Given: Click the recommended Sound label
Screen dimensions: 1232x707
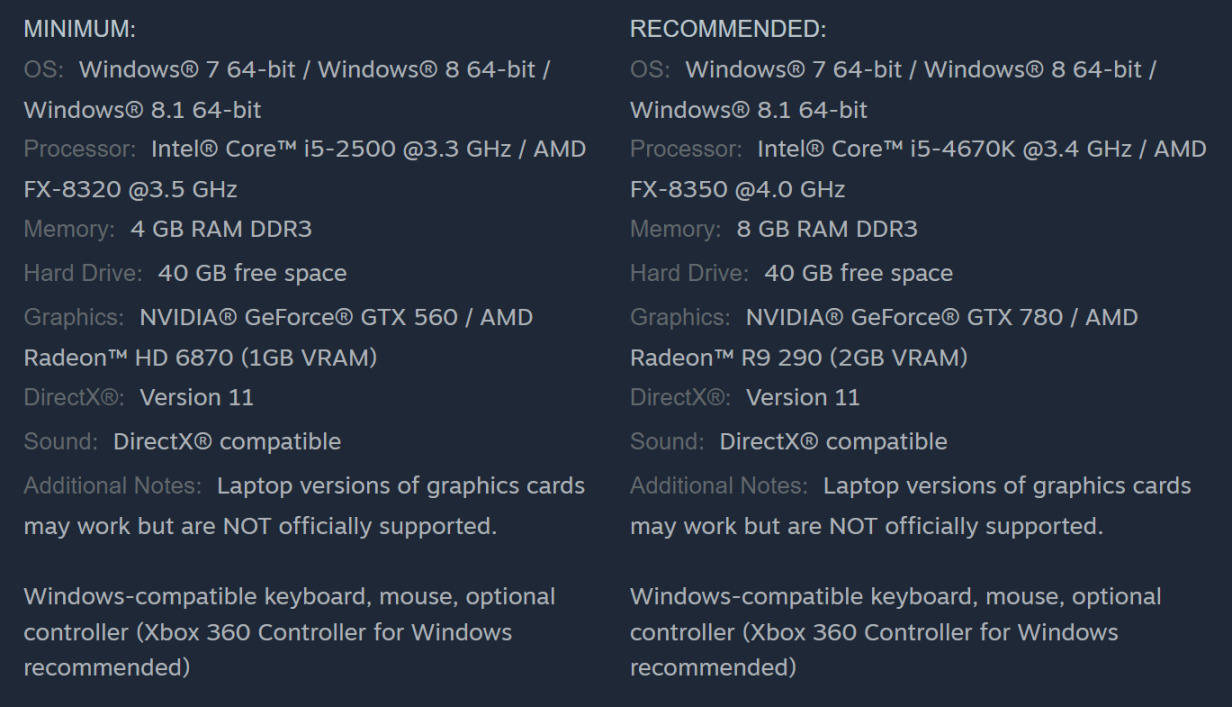Looking at the screenshot, I should click(x=668, y=441).
